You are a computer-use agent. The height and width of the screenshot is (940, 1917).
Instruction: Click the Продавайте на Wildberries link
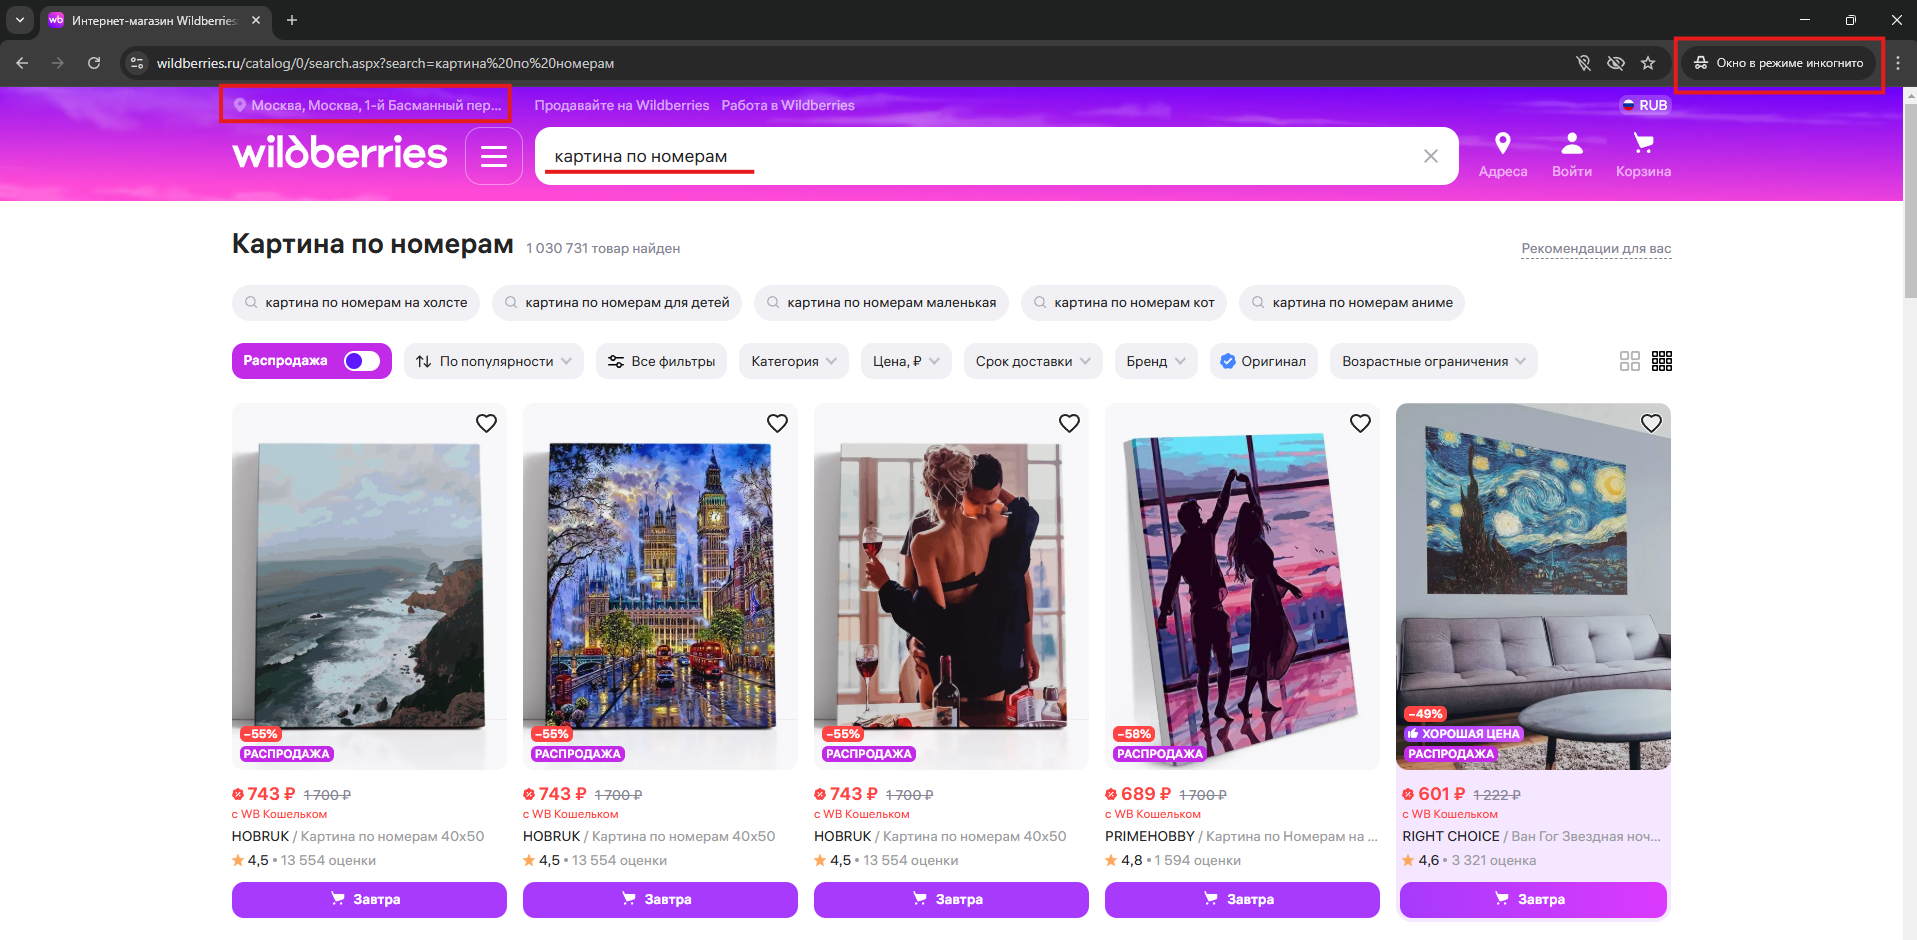tap(621, 105)
